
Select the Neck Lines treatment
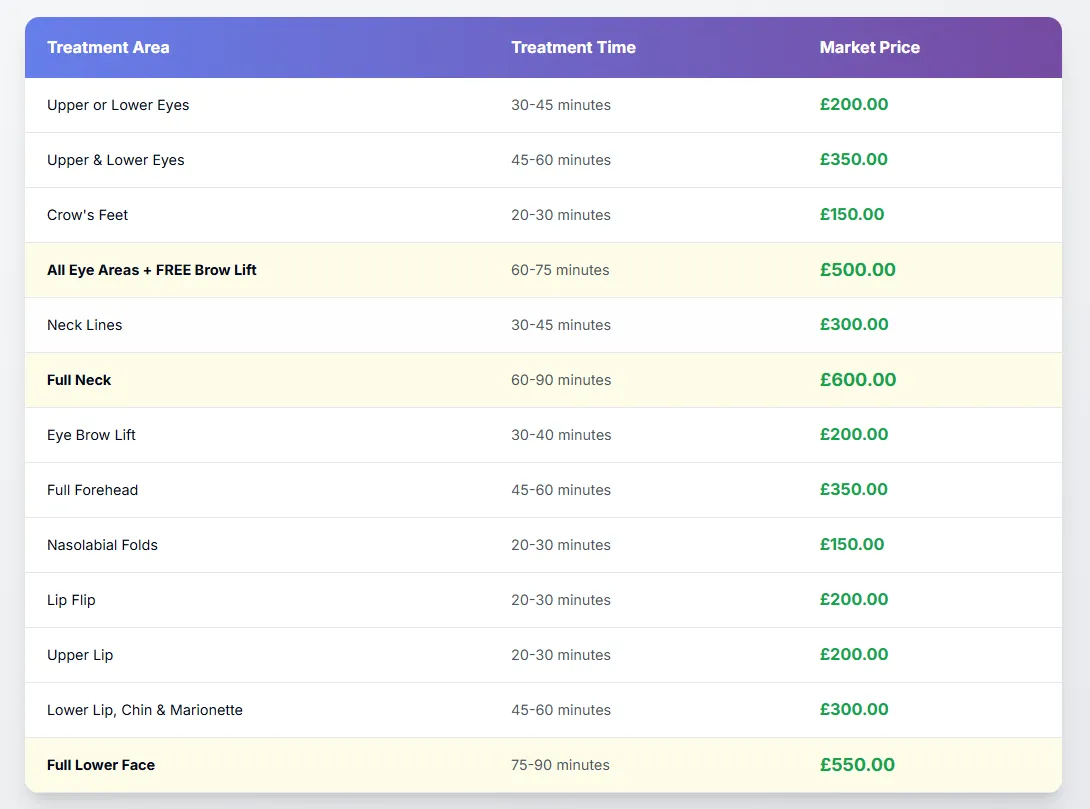click(85, 325)
